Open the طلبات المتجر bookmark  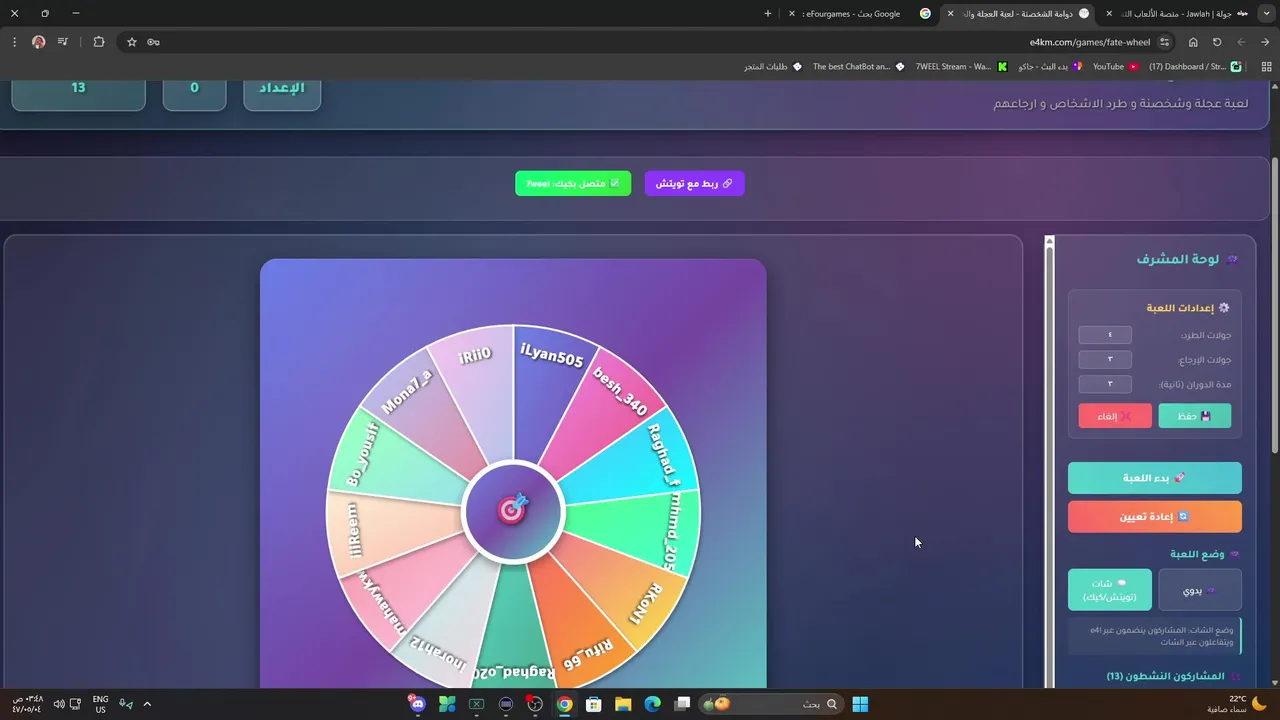(x=773, y=67)
